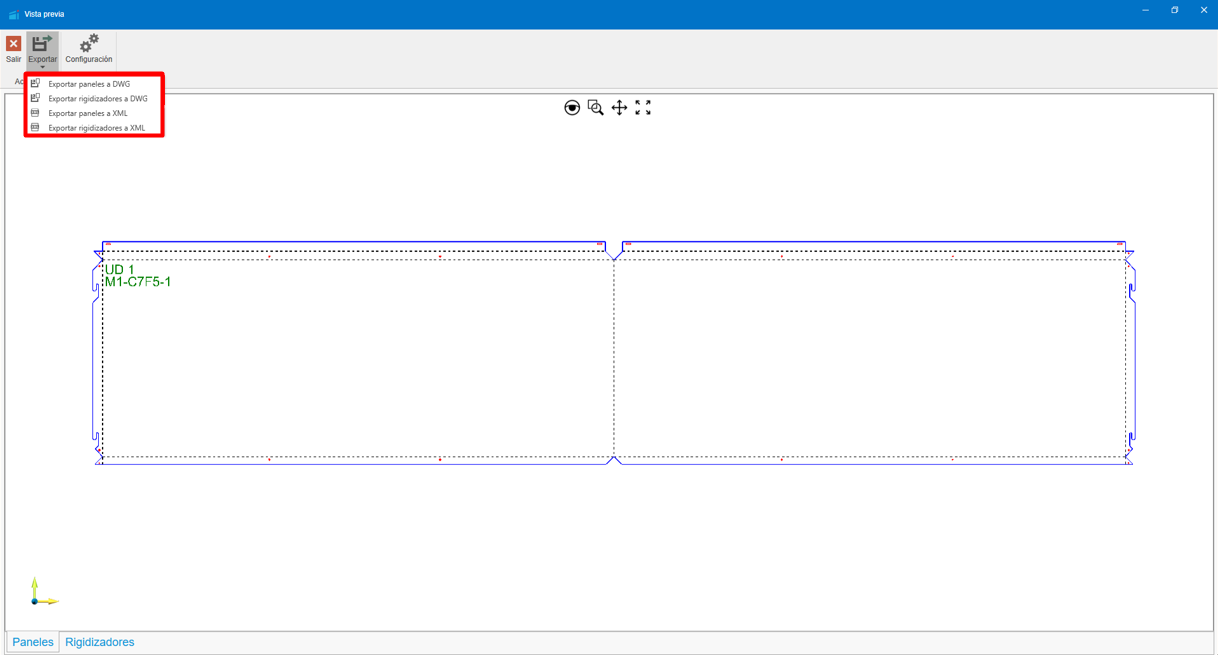Screen dimensions: 1218x655
Task: Close the Vista previa window
Action: [x=1203, y=10]
